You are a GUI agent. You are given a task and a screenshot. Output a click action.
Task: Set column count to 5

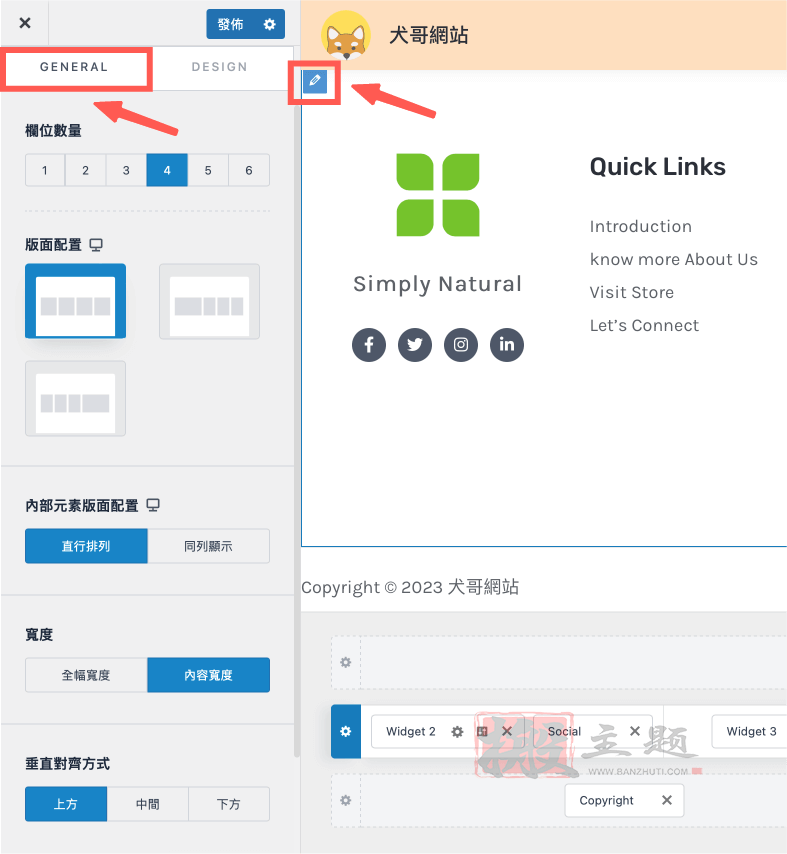(x=208, y=170)
